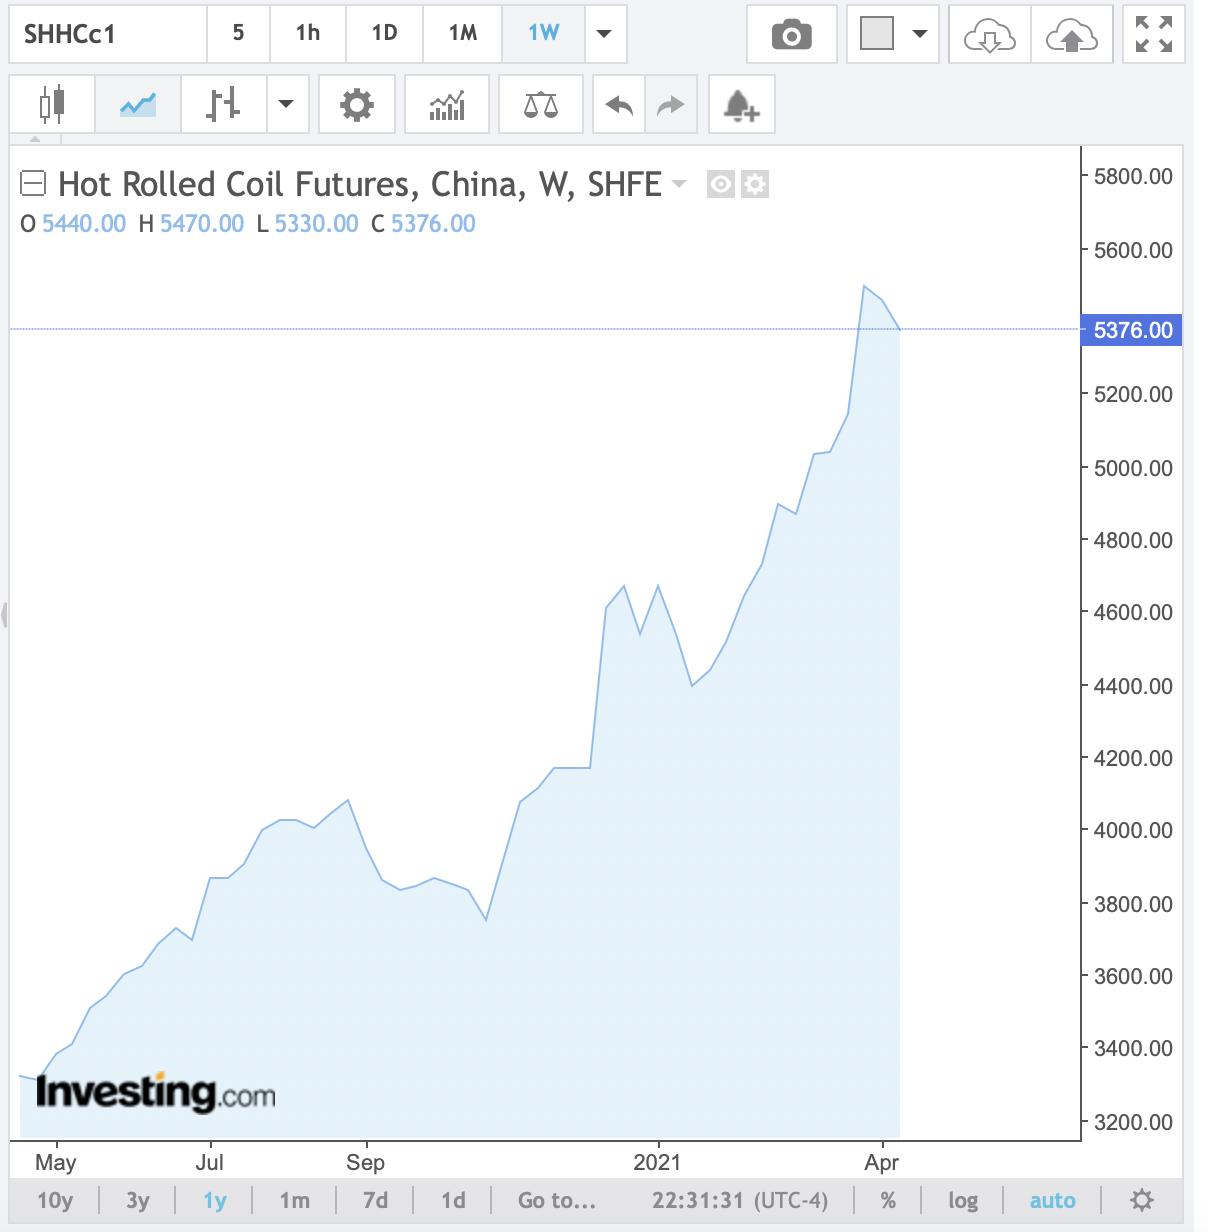The height and width of the screenshot is (1232, 1208).
Task: Enable logarithmic scale
Action: (x=963, y=1200)
